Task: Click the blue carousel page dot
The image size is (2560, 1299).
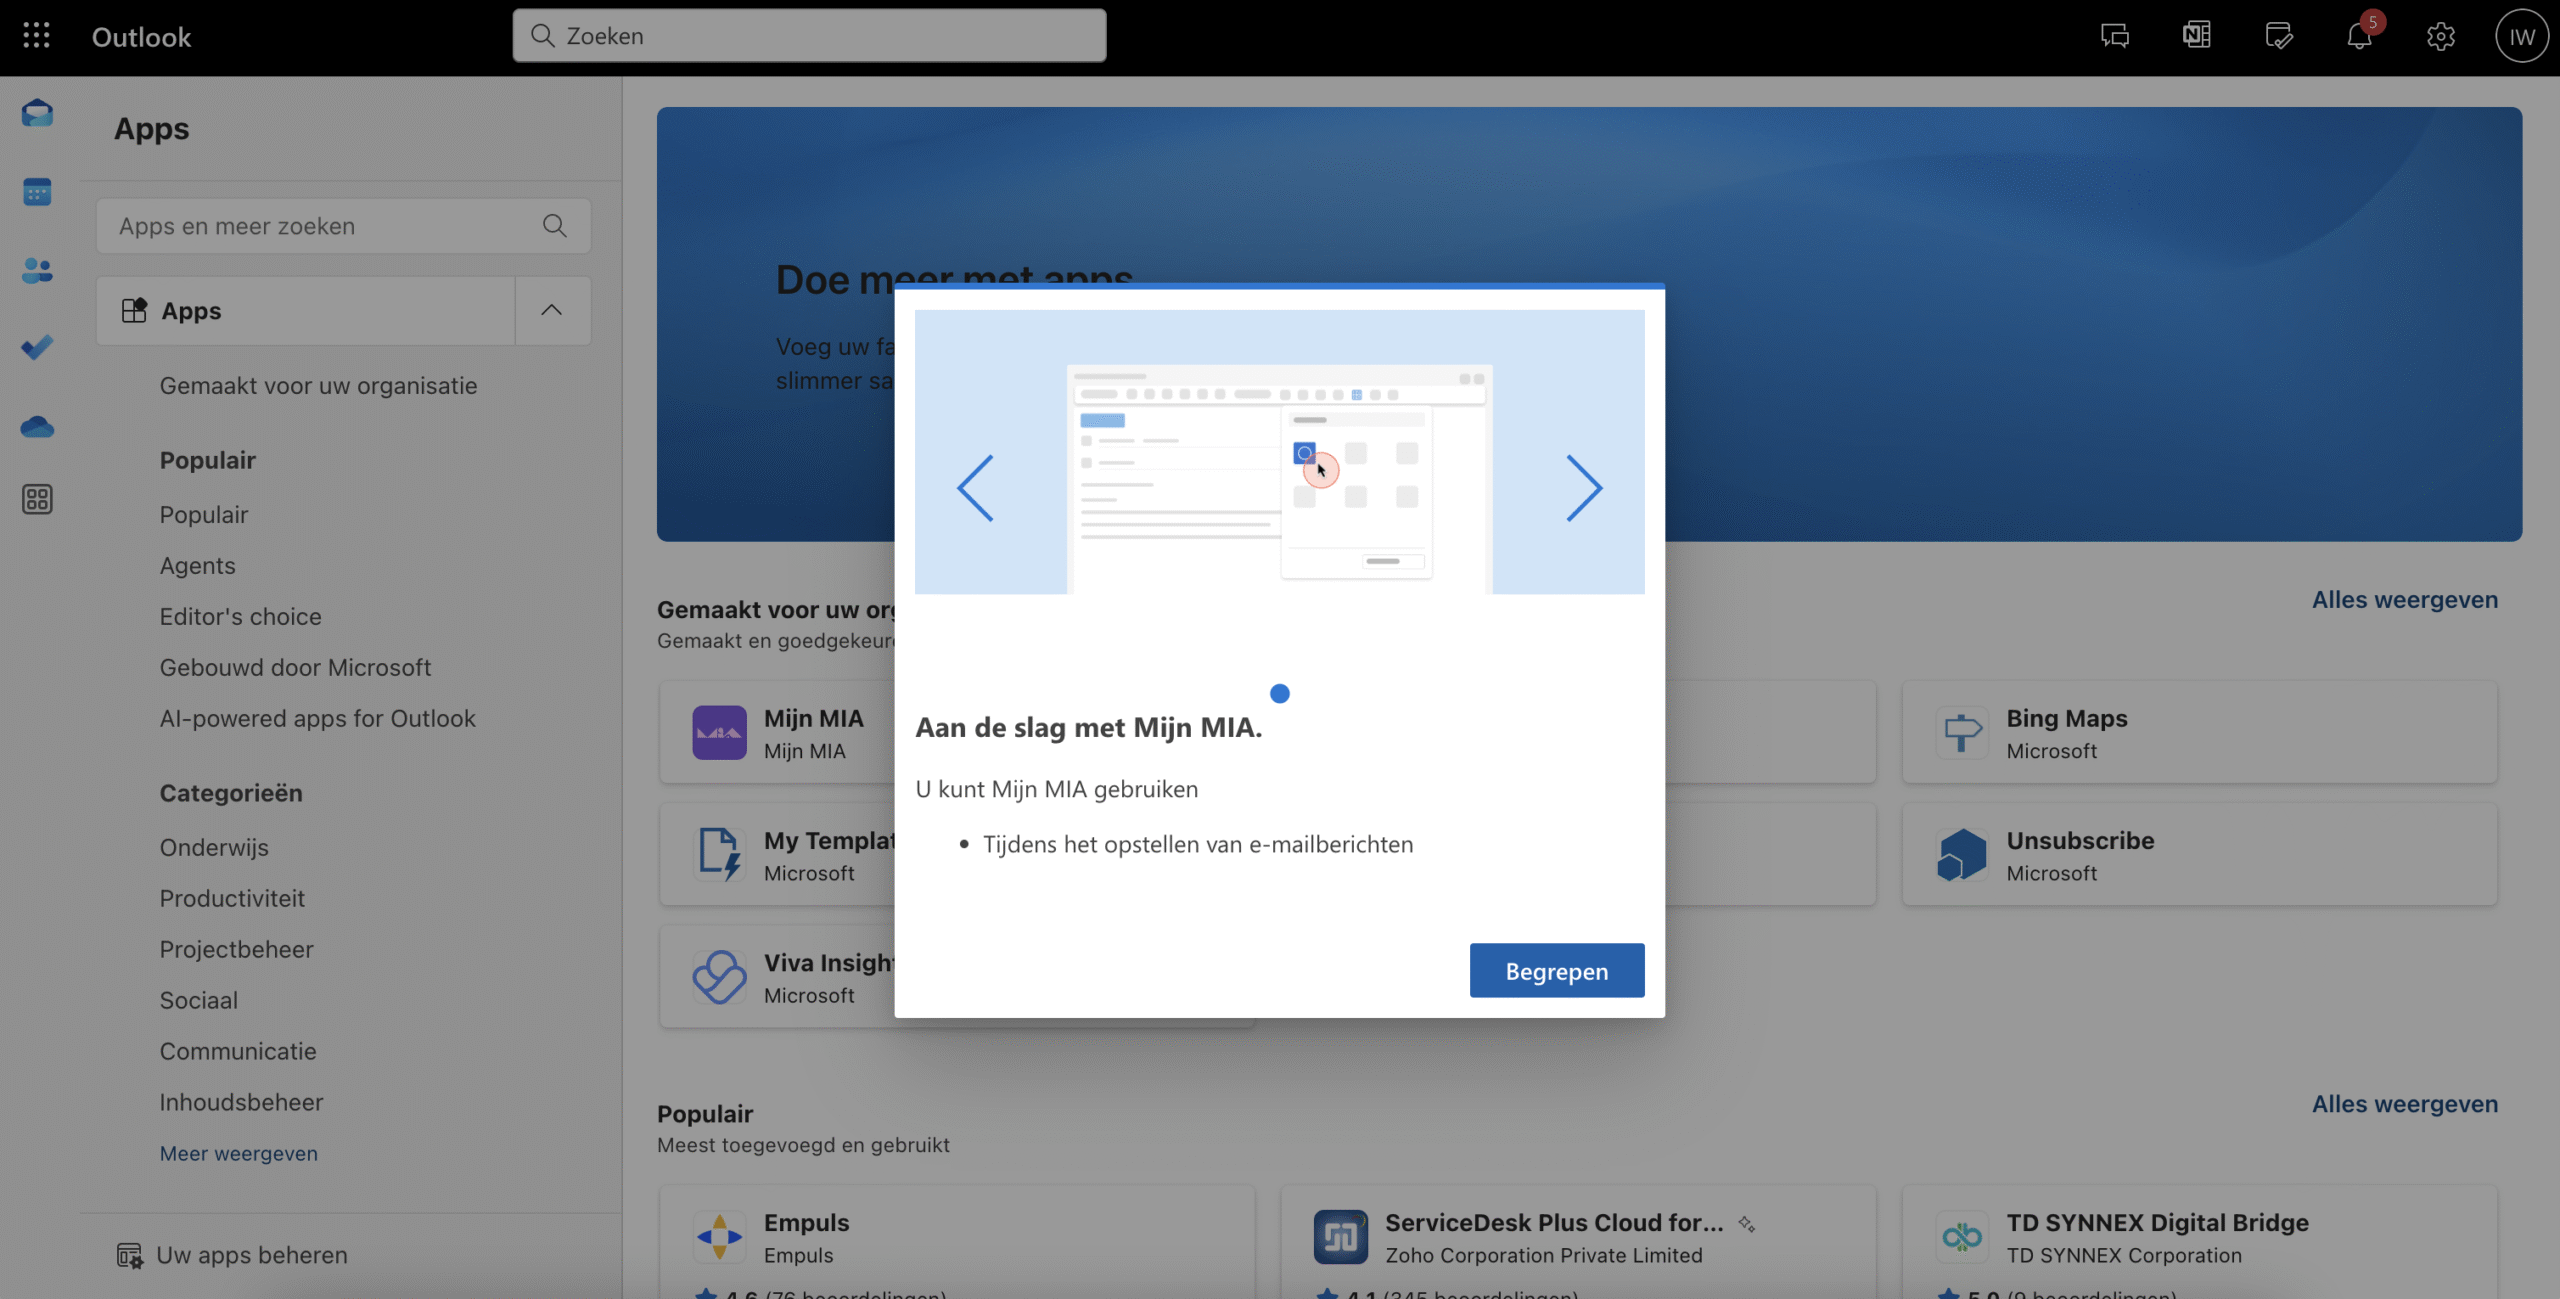Action: point(1279,693)
